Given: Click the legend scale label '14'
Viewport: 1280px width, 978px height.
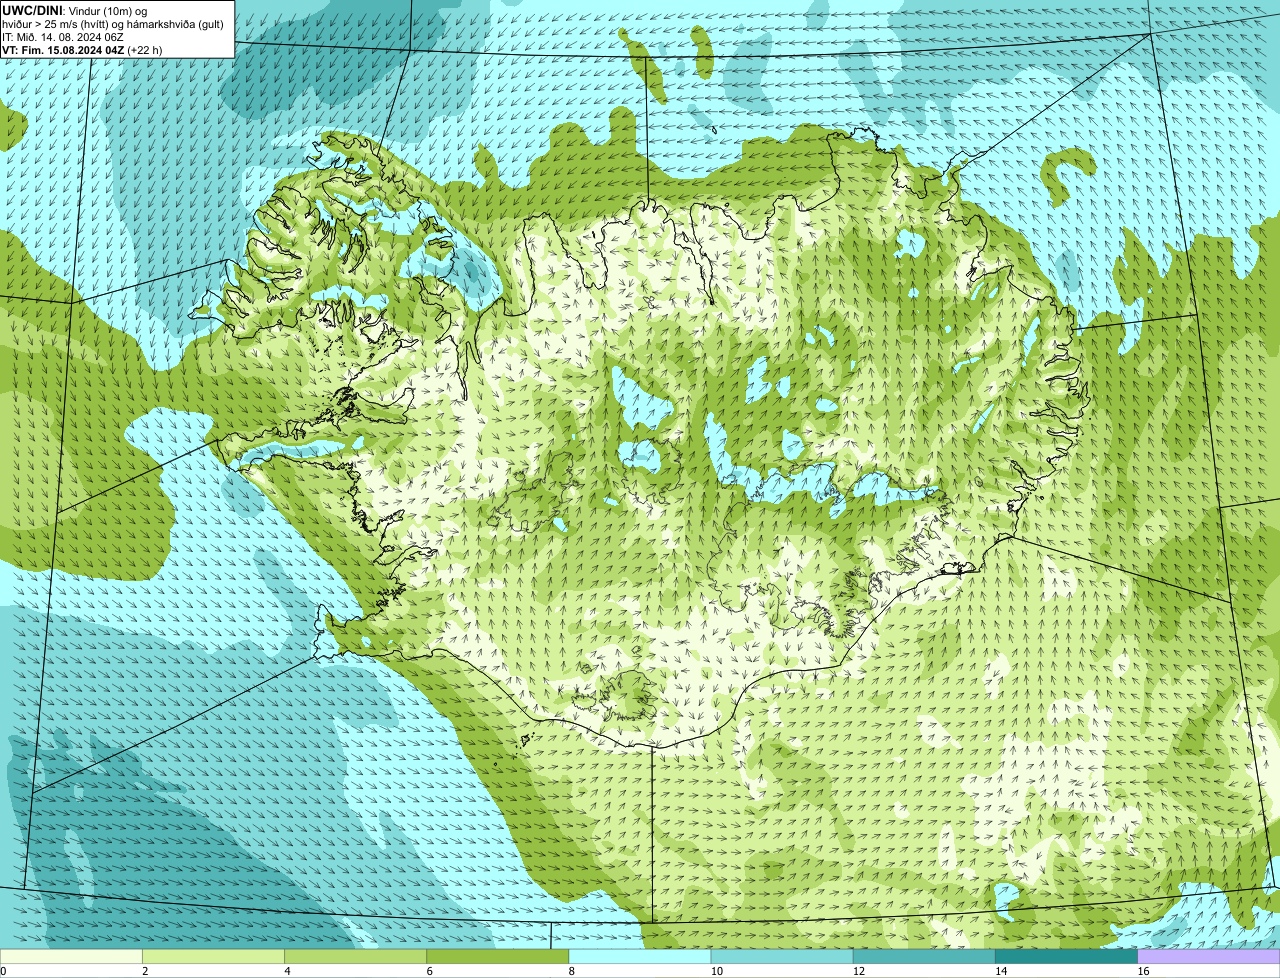Looking at the screenshot, I should point(1001,971).
